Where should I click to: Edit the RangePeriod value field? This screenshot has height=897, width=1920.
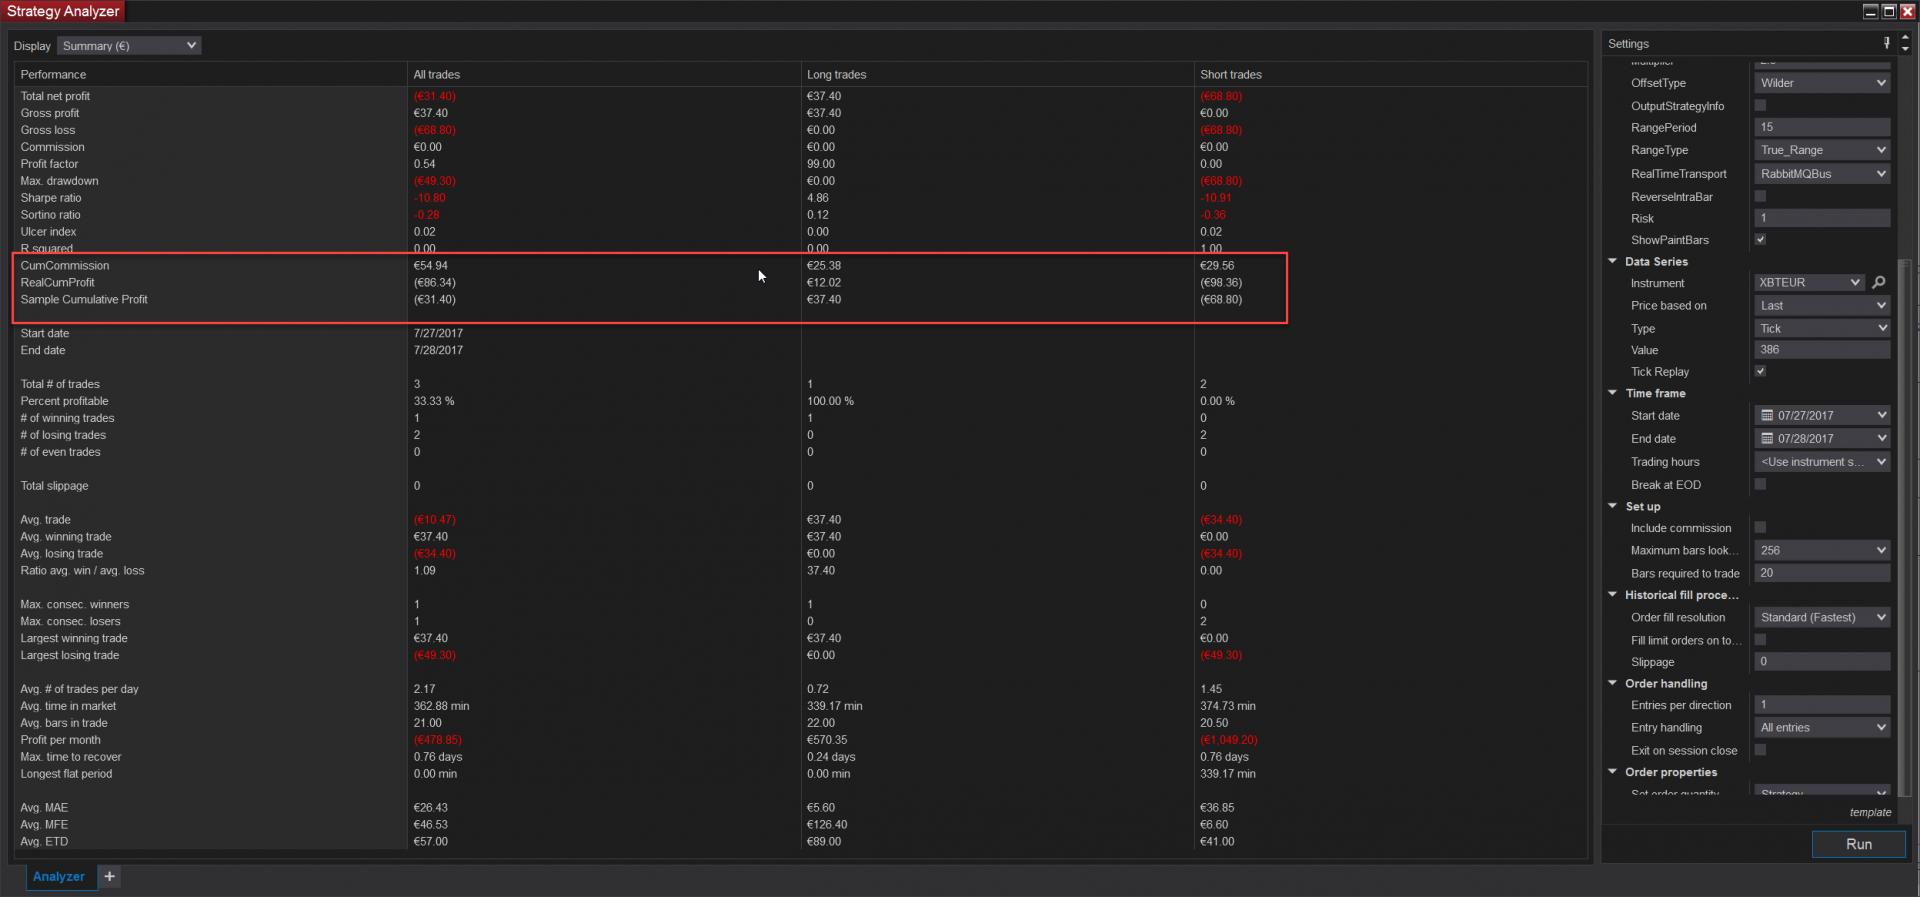coord(1823,128)
